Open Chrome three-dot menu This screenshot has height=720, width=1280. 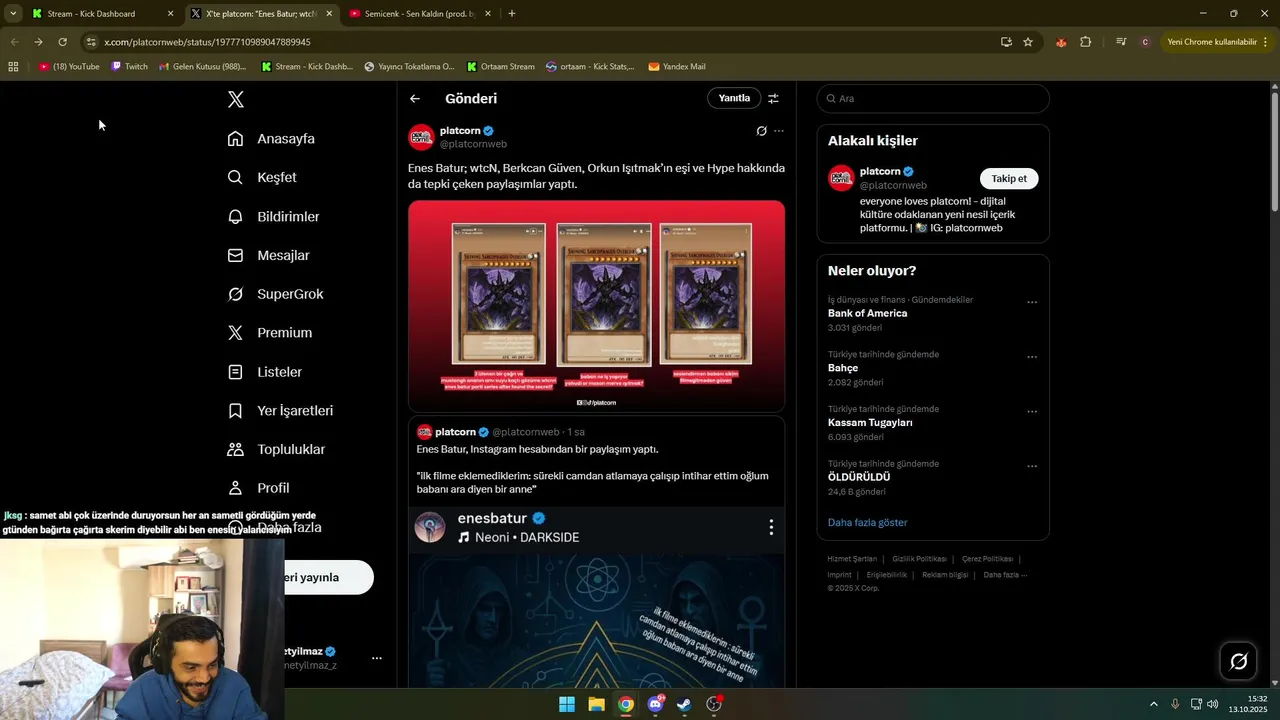point(1266,42)
